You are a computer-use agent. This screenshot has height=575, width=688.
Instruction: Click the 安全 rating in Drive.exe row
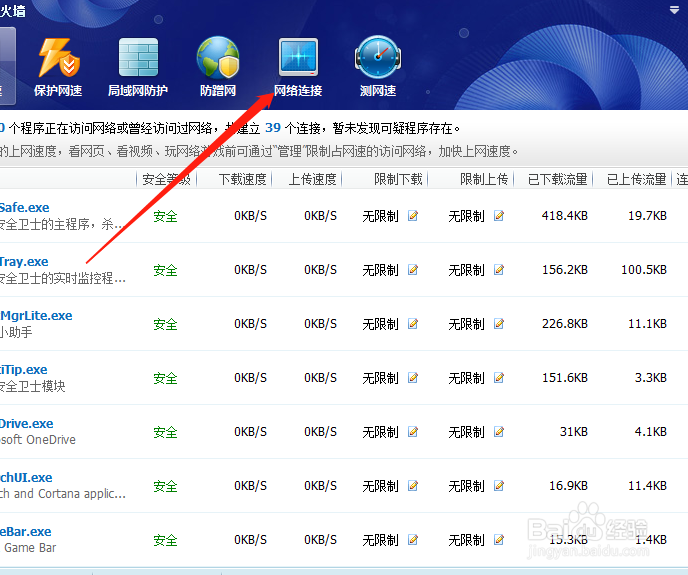(165, 432)
